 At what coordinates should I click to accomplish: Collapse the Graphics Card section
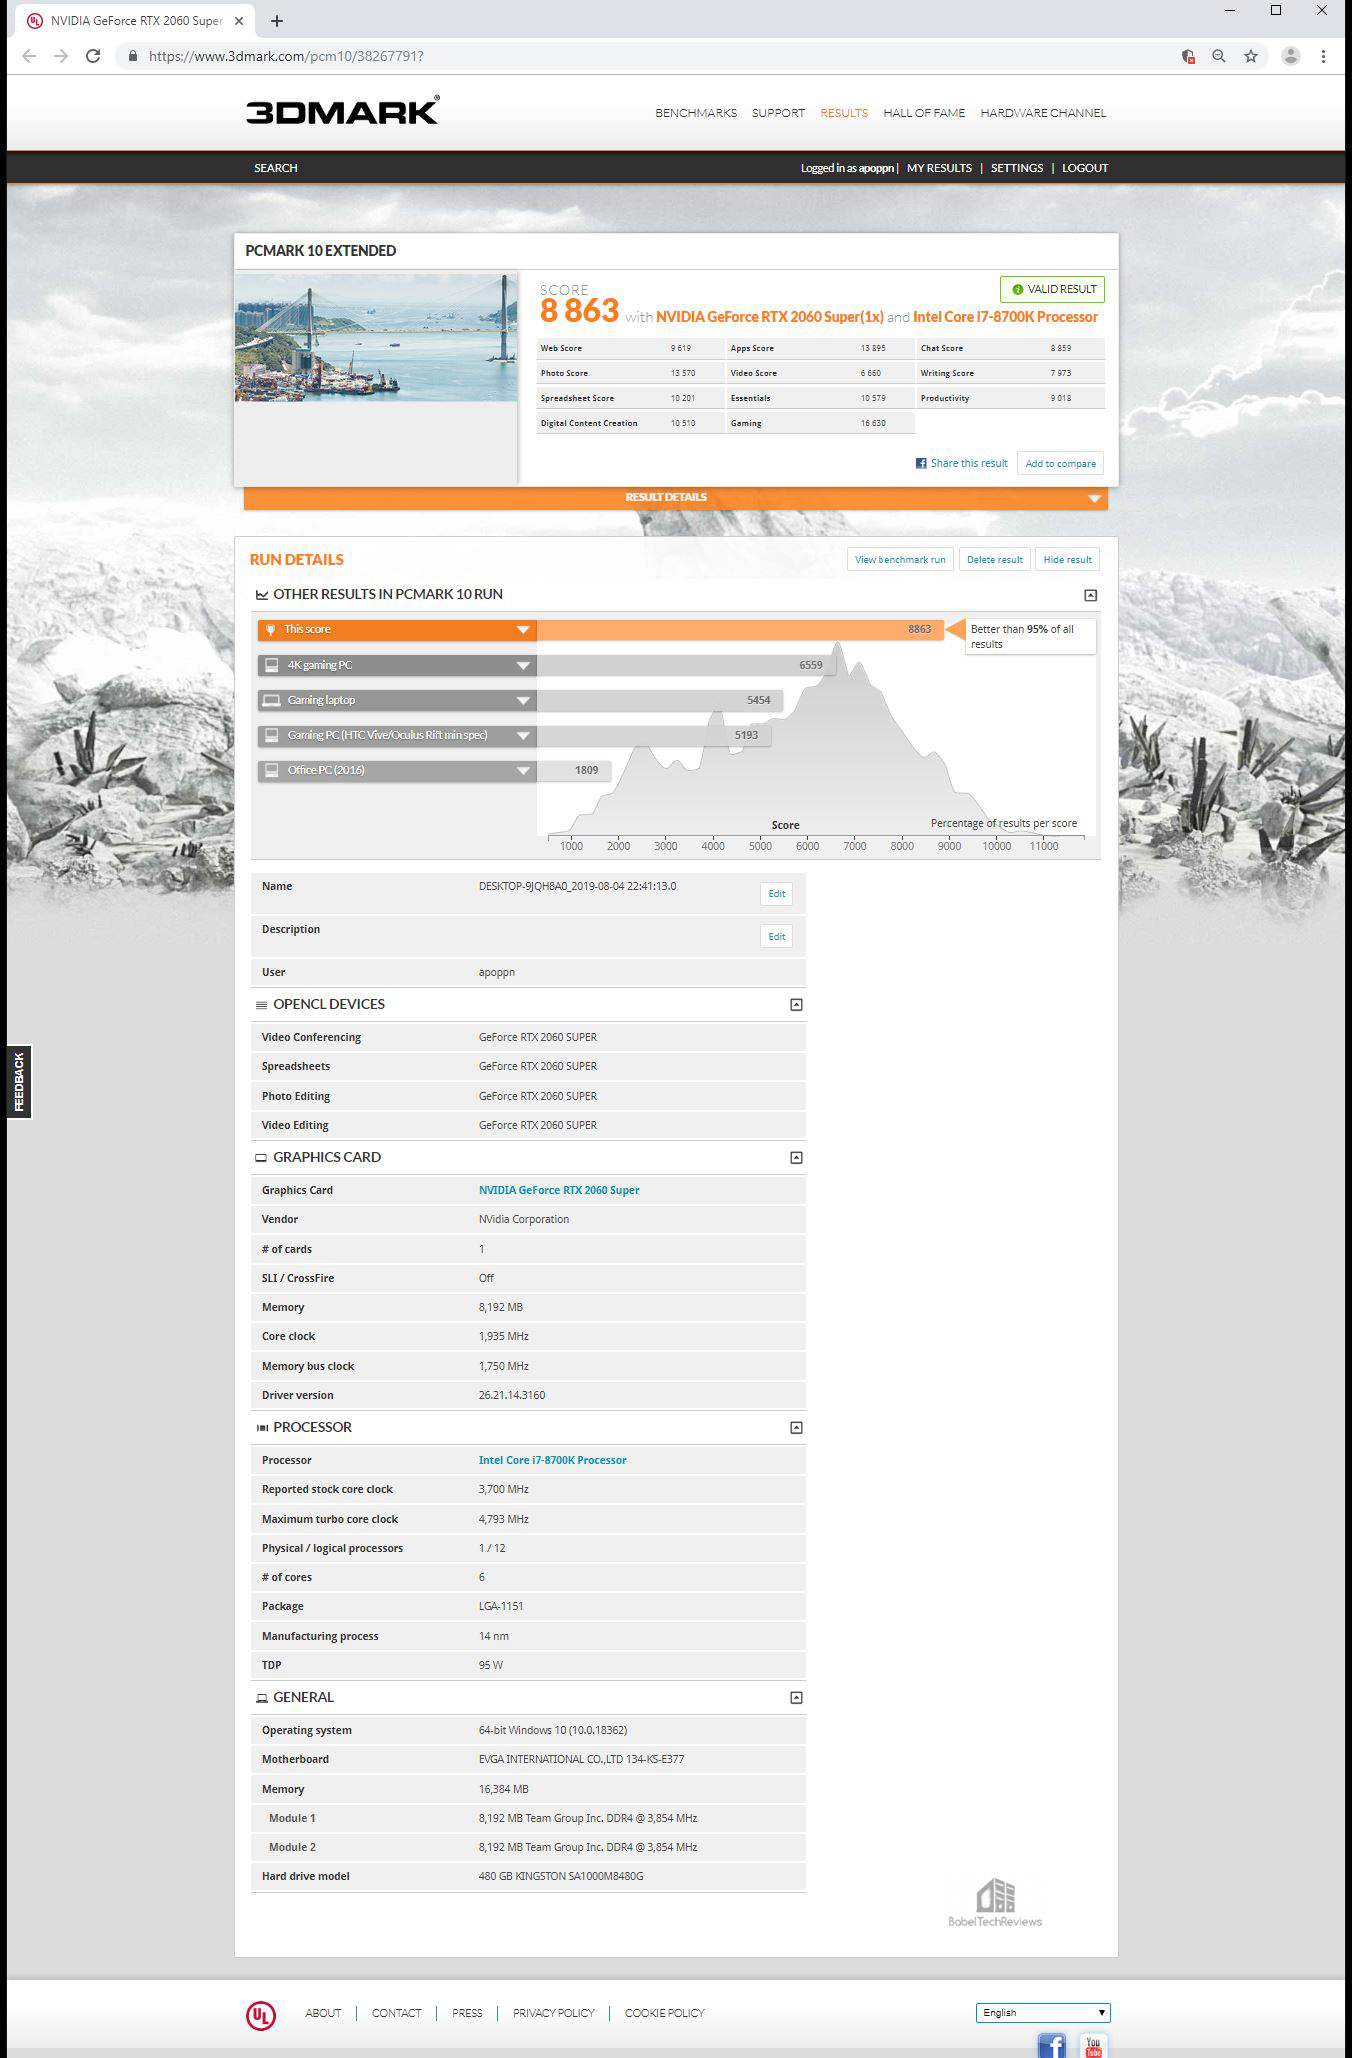pos(797,1157)
